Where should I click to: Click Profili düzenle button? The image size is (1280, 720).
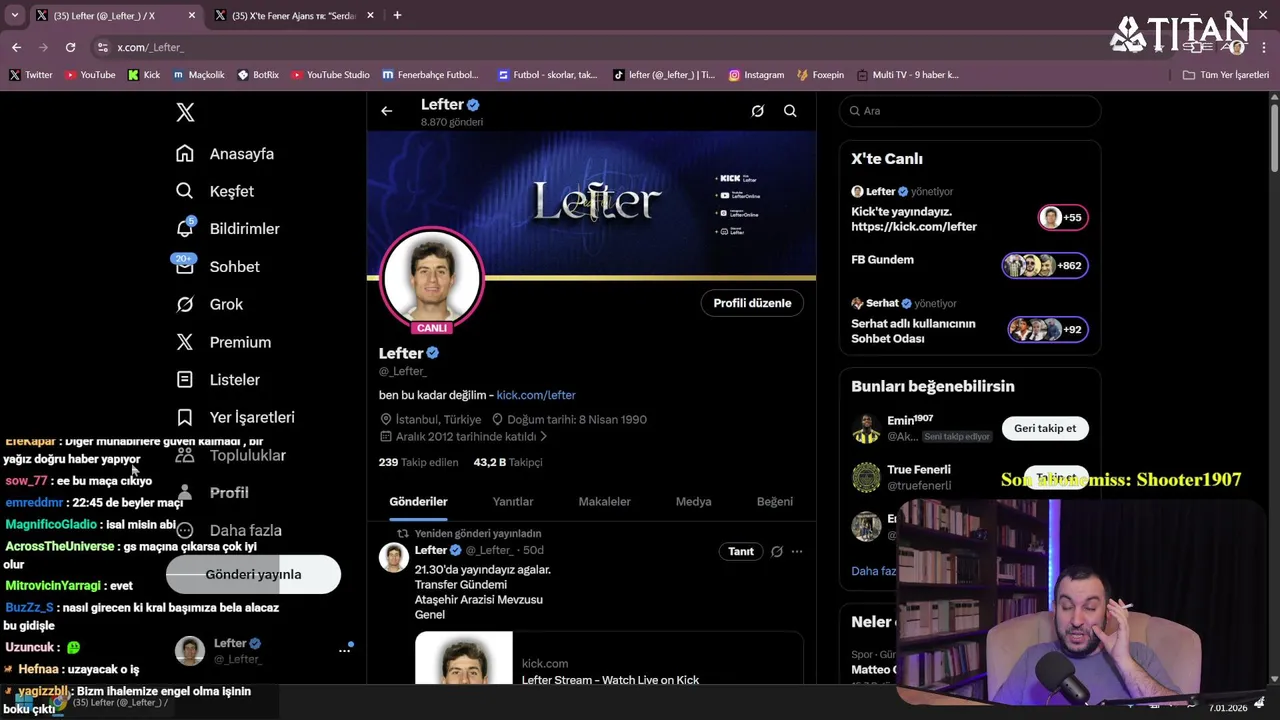point(752,303)
